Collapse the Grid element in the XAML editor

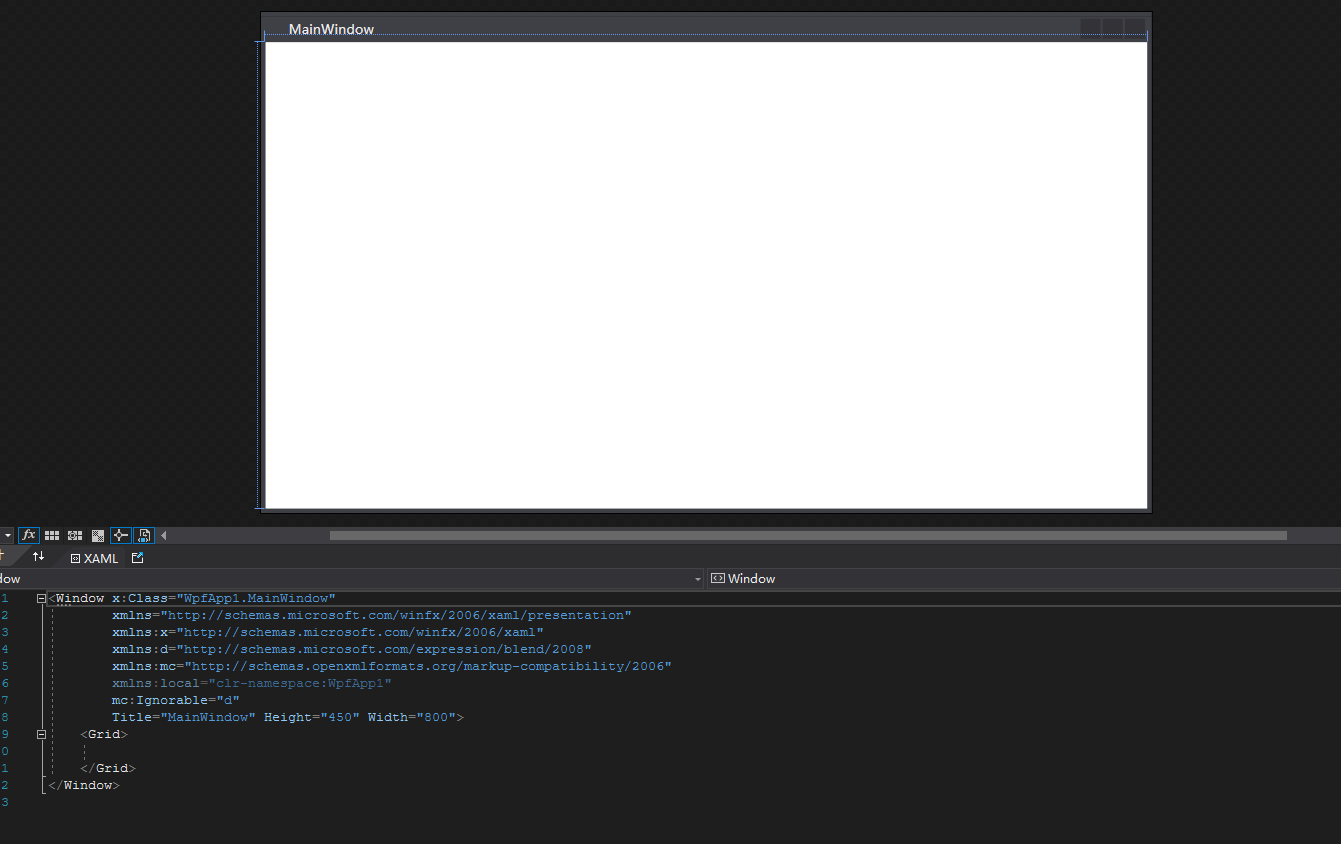click(41, 733)
